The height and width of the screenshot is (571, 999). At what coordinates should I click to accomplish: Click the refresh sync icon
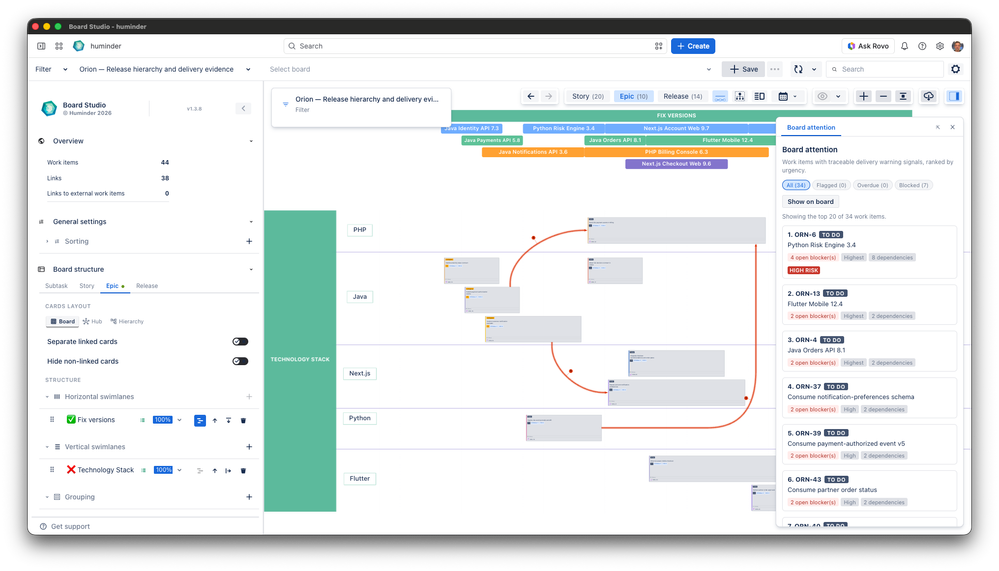798,69
